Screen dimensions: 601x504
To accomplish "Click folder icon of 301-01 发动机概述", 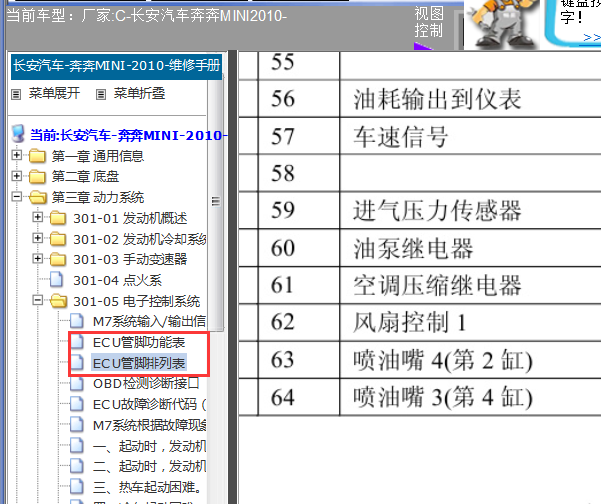I will pyautogui.click(x=58, y=218).
